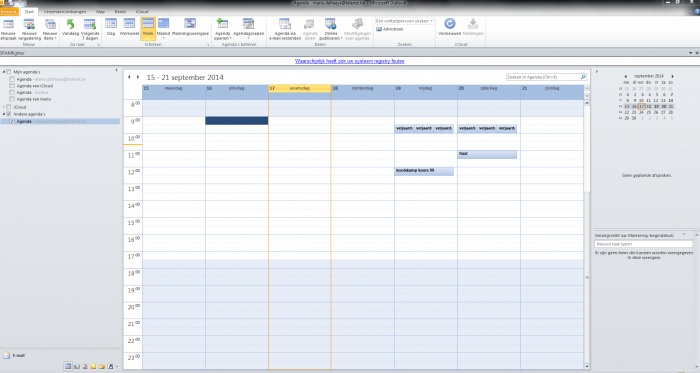Check the Agenda van mario checkbox

point(12,99)
